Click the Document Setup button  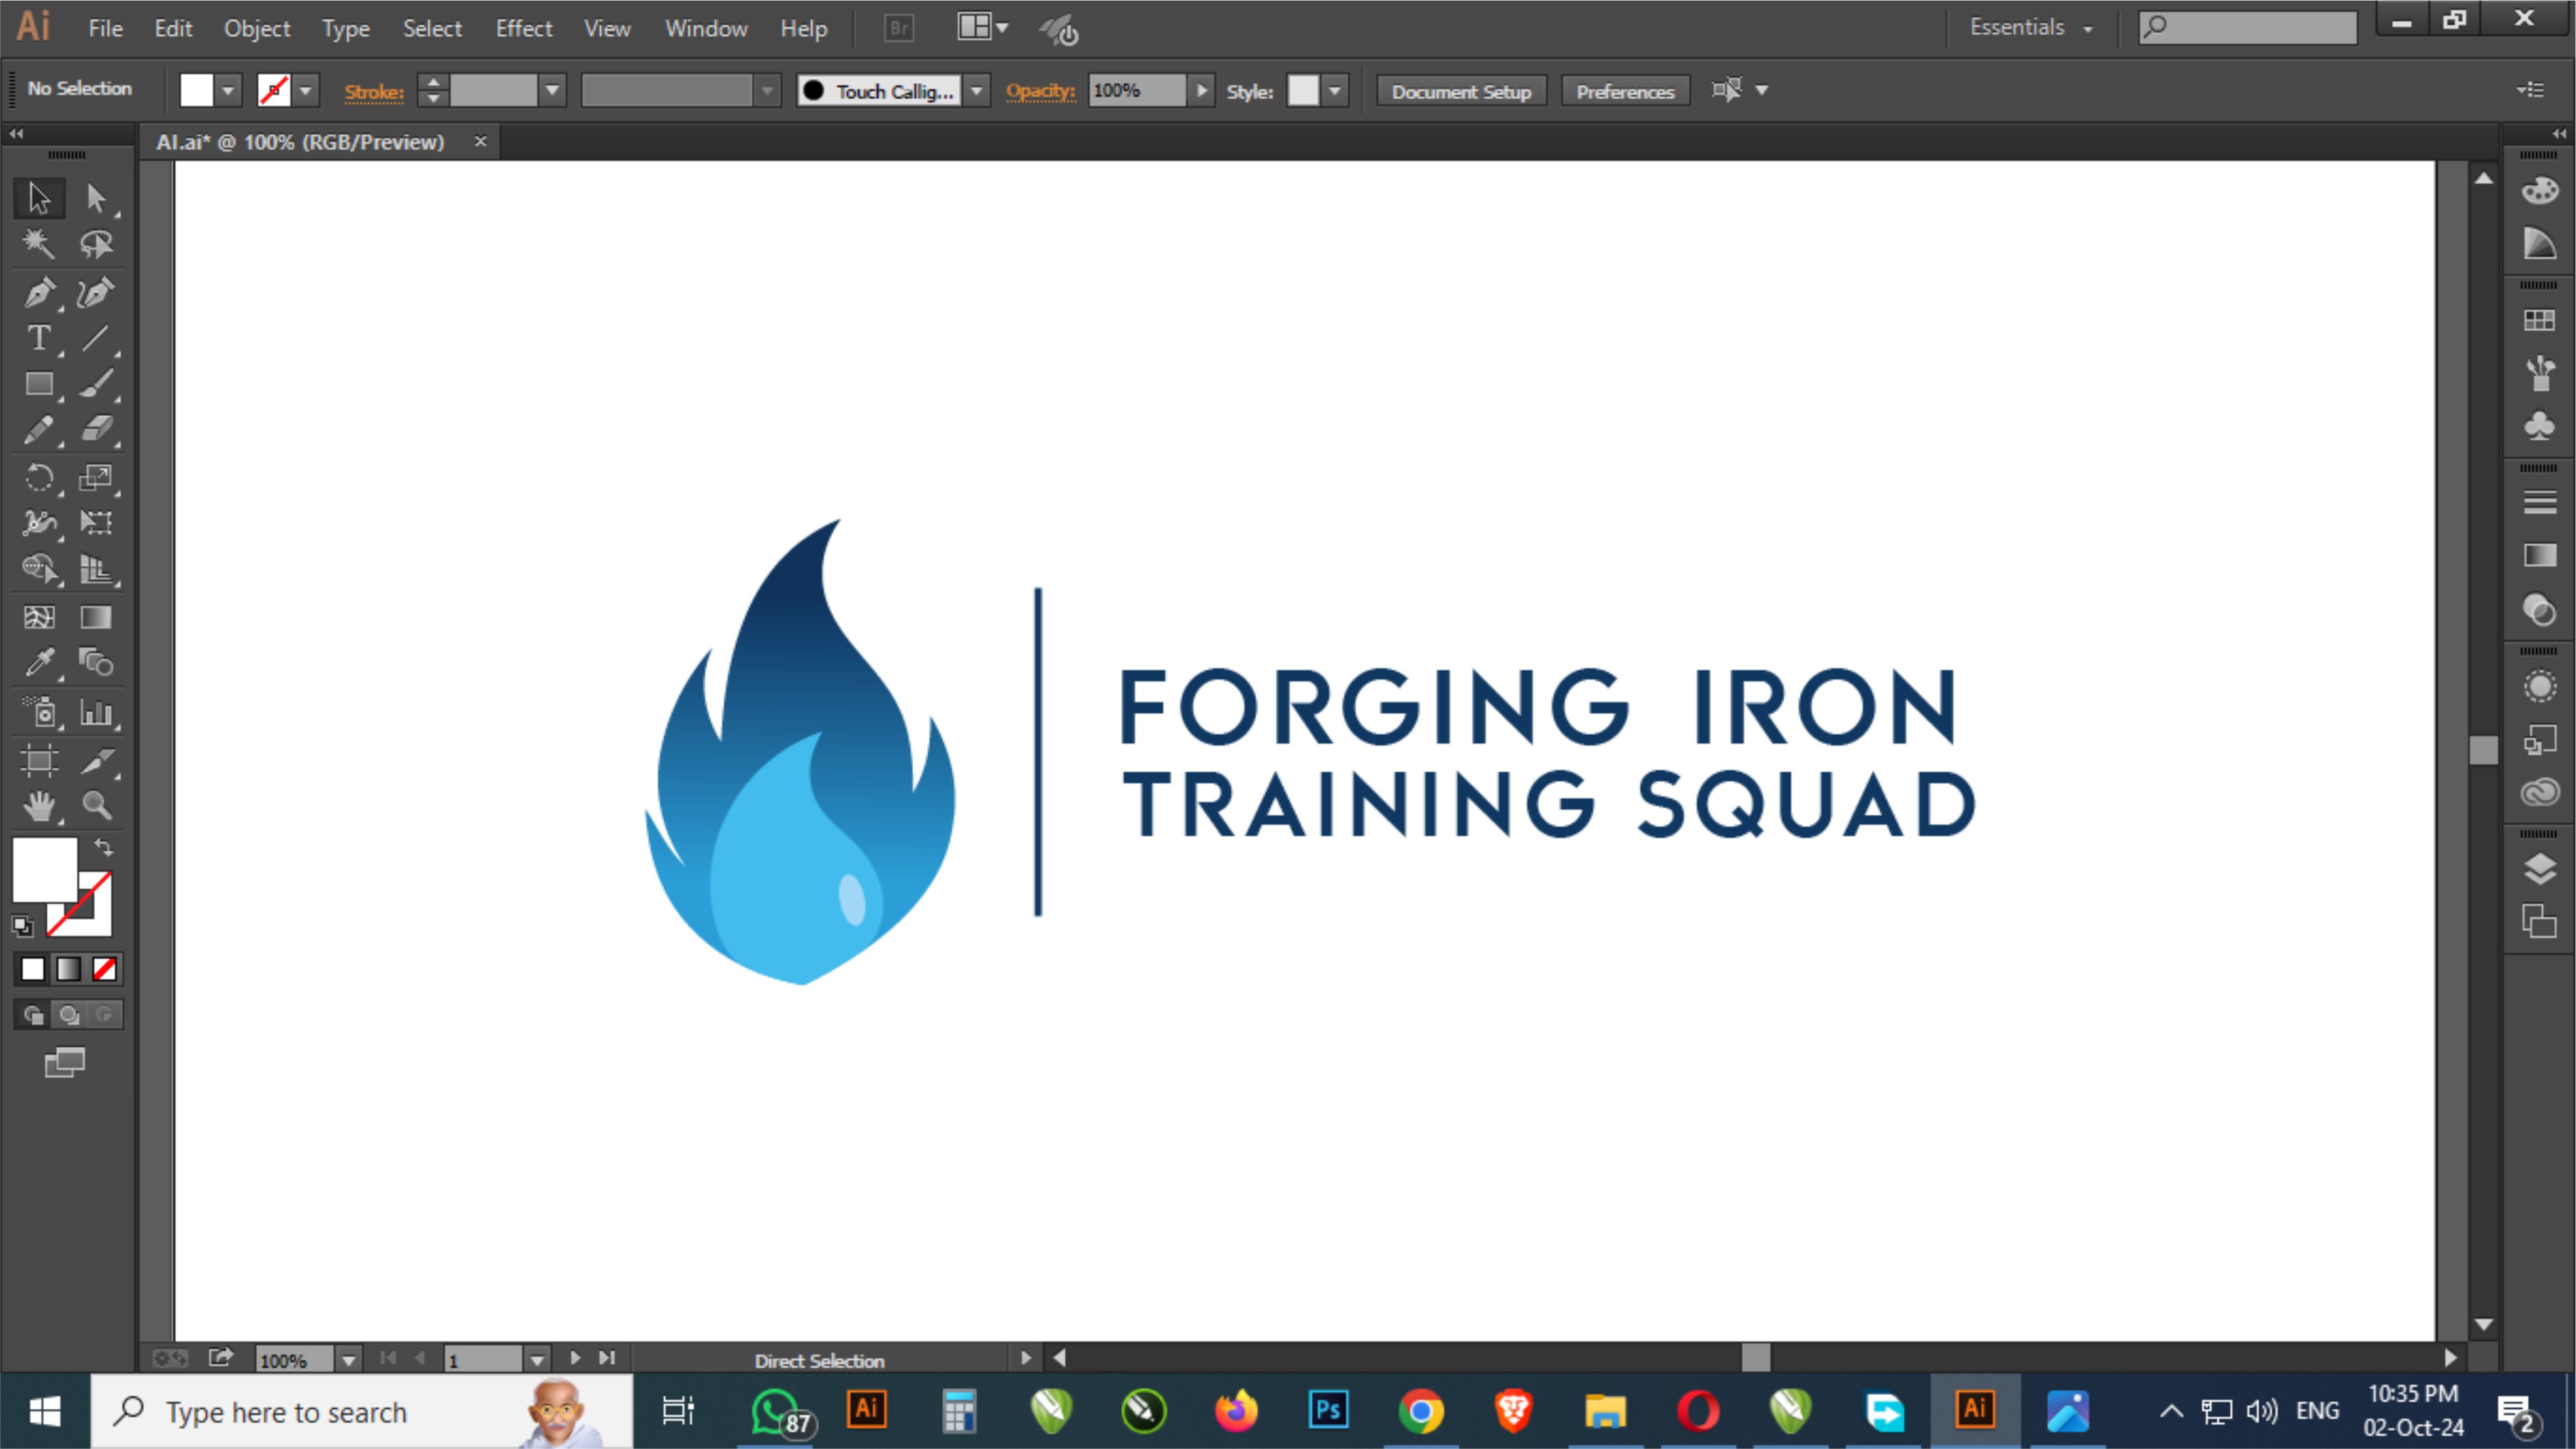(1460, 91)
